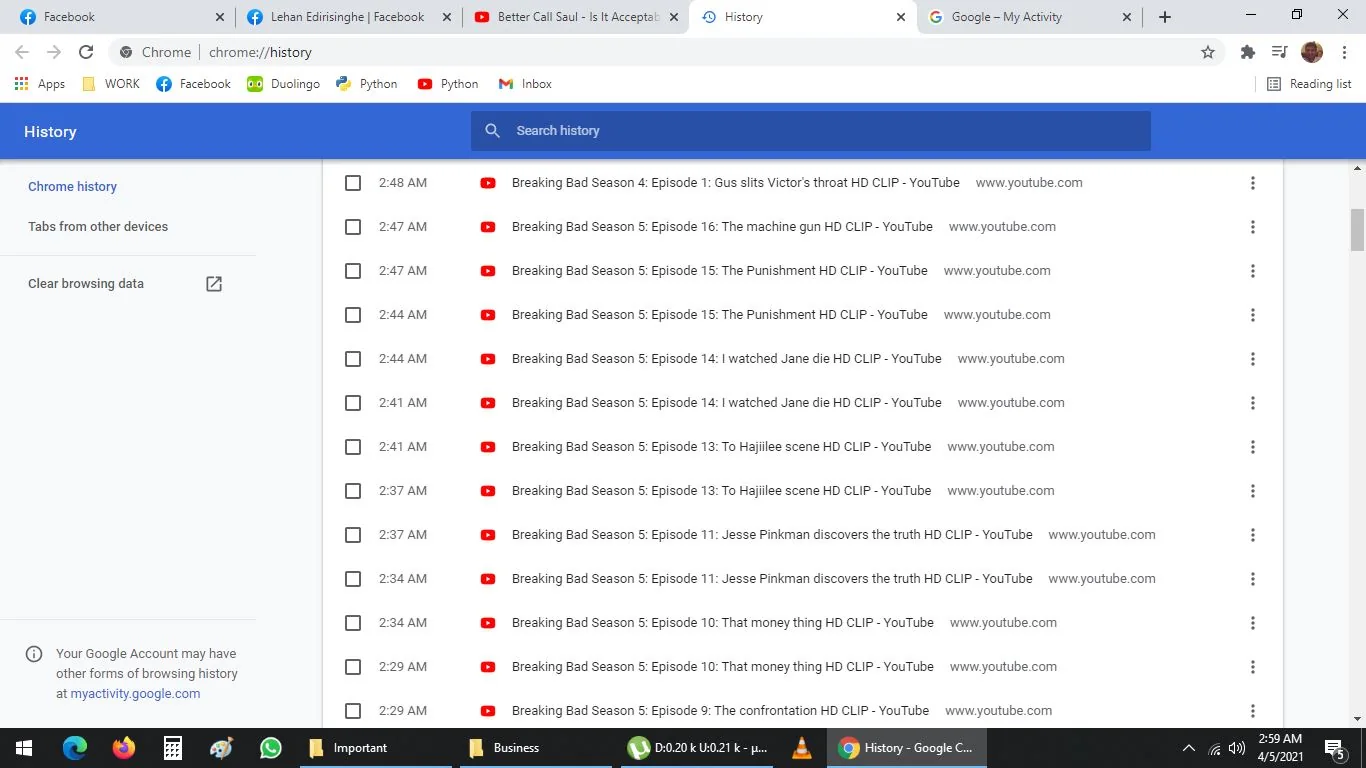Viewport: 1366px width, 768px height.
Task: Open VLC media player from the taskbar
Action: 802,748
